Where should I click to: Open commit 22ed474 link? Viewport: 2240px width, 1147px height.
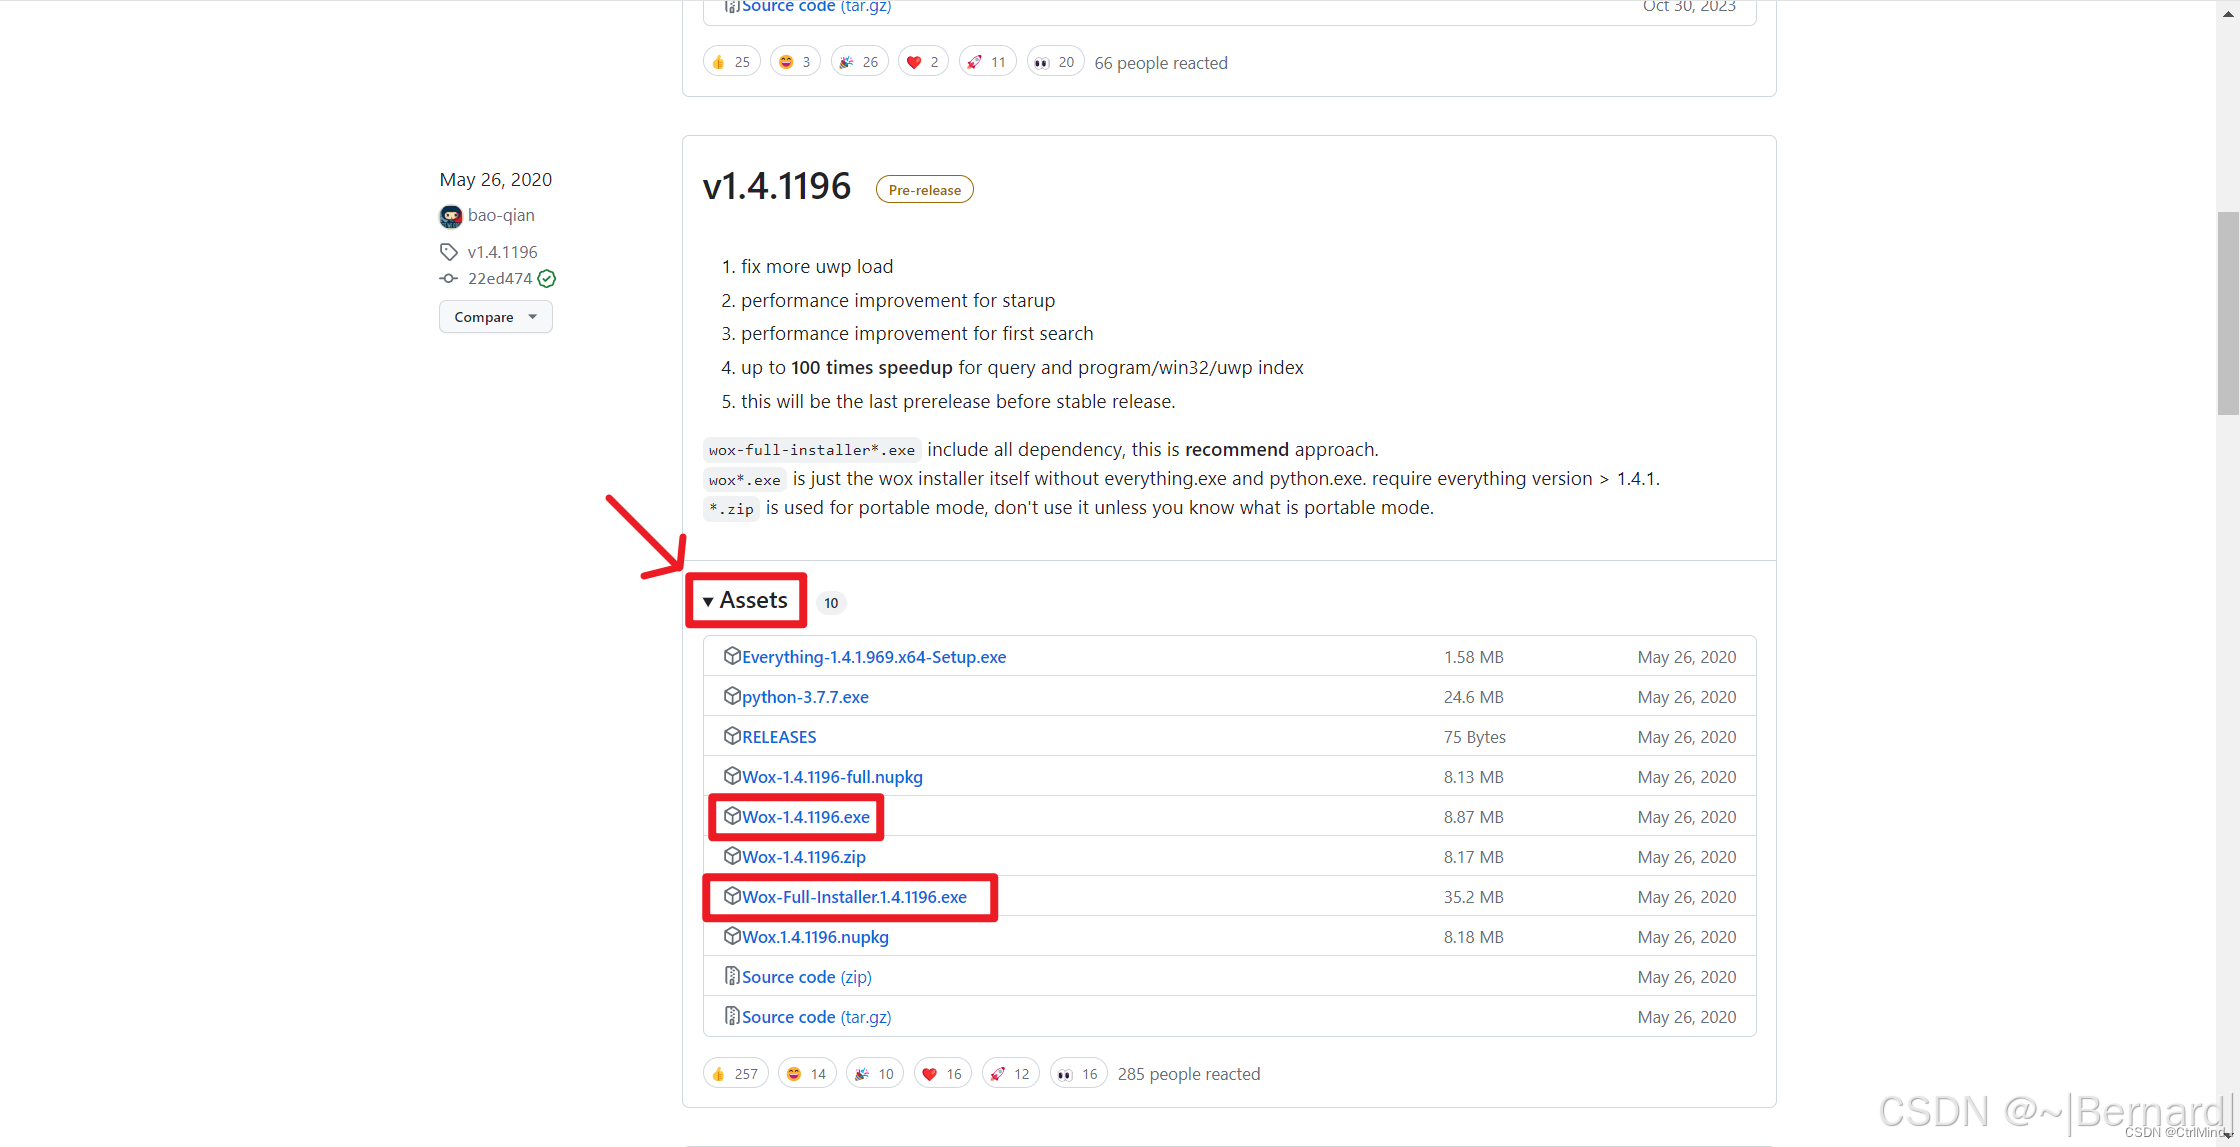(500, 279)
